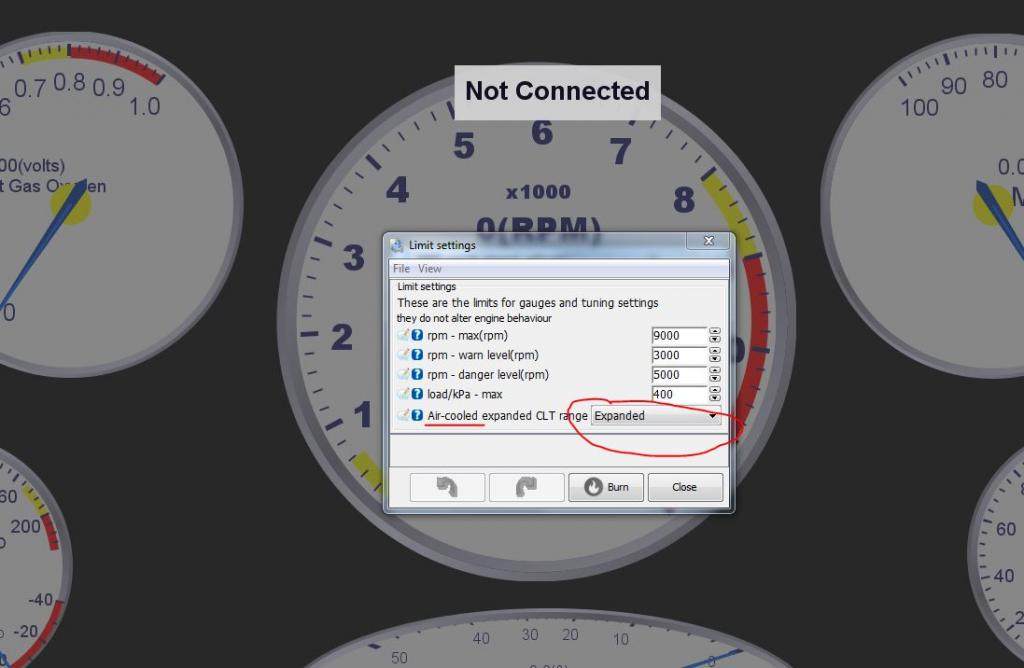Click note icon beside rpm - max(rpm)
This screenshot has width=1024, height=668.
[404, 335]
